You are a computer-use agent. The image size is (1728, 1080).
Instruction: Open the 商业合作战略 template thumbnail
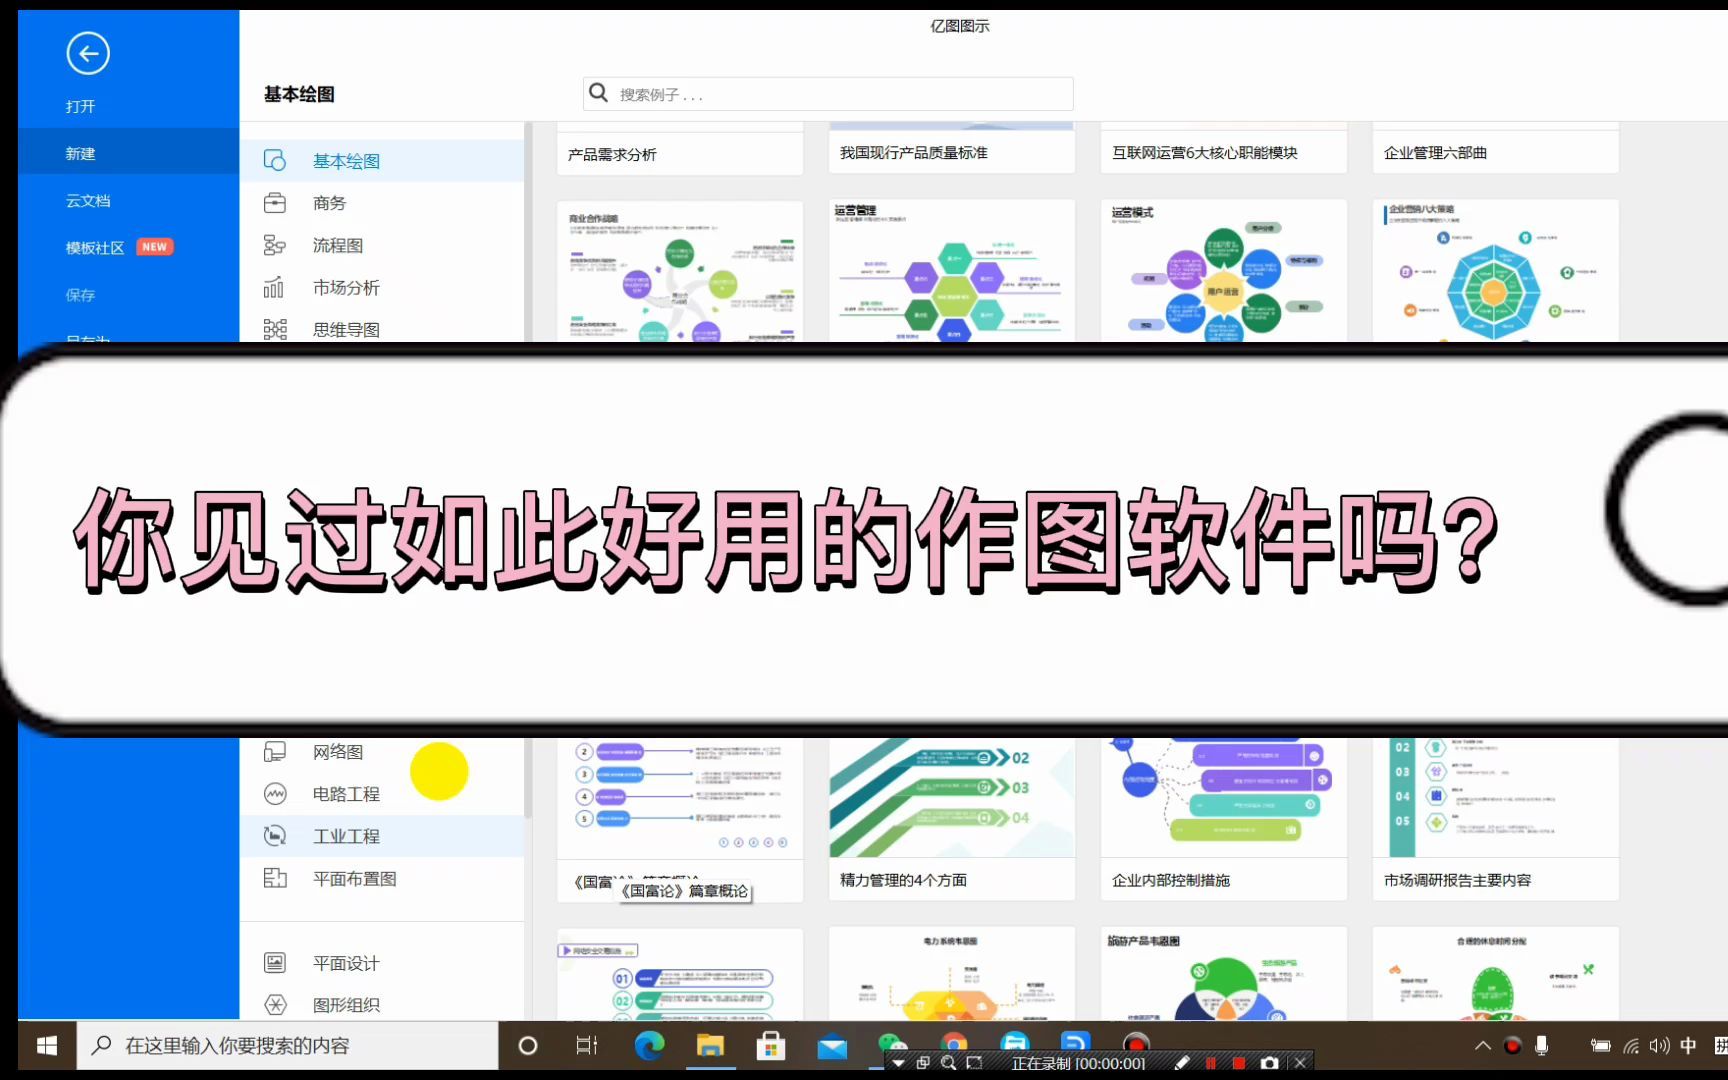pyautogui.click(x=680, y=271)
